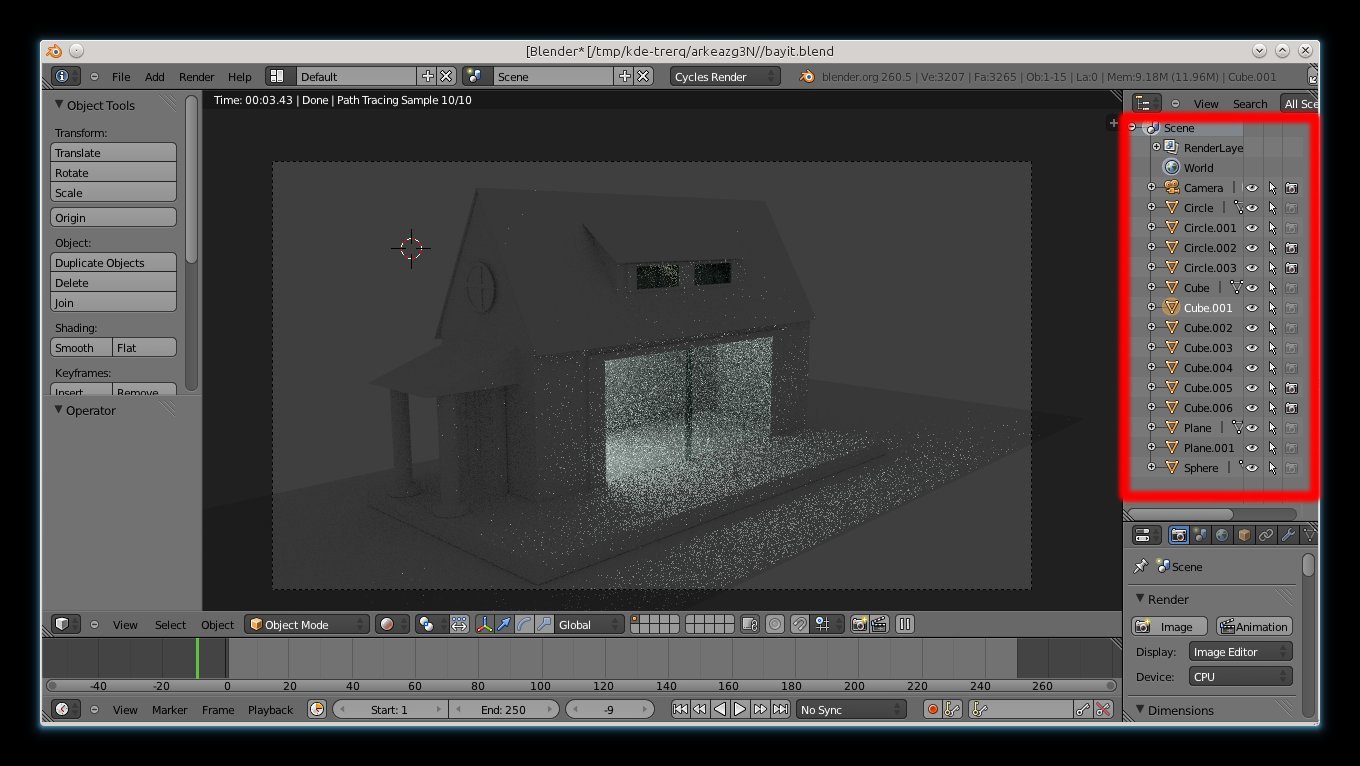This screenshot has width=1360, height=766.
Task: Open the Render menu in top bar
Action: pos(196,77)
